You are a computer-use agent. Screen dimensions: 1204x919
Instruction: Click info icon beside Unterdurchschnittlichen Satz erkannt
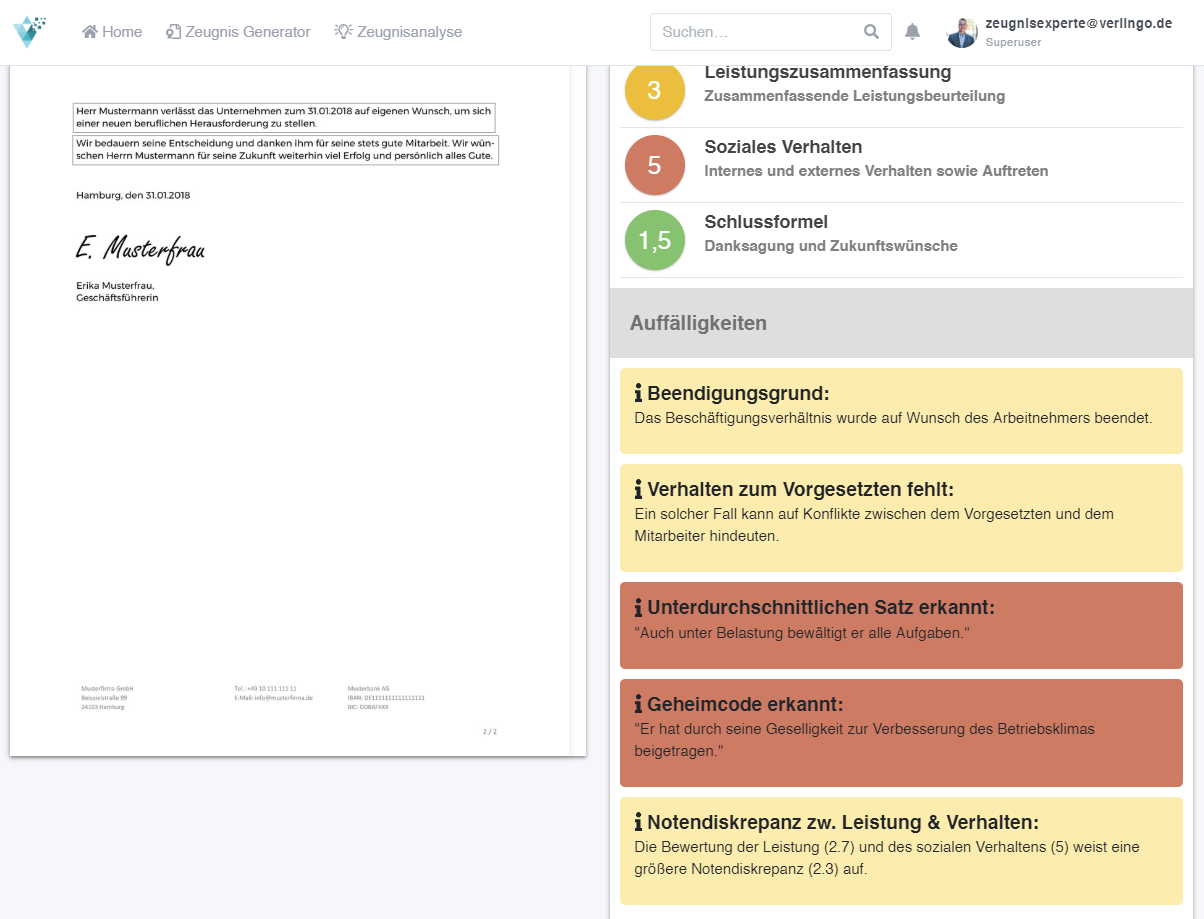tap(638, 607)
